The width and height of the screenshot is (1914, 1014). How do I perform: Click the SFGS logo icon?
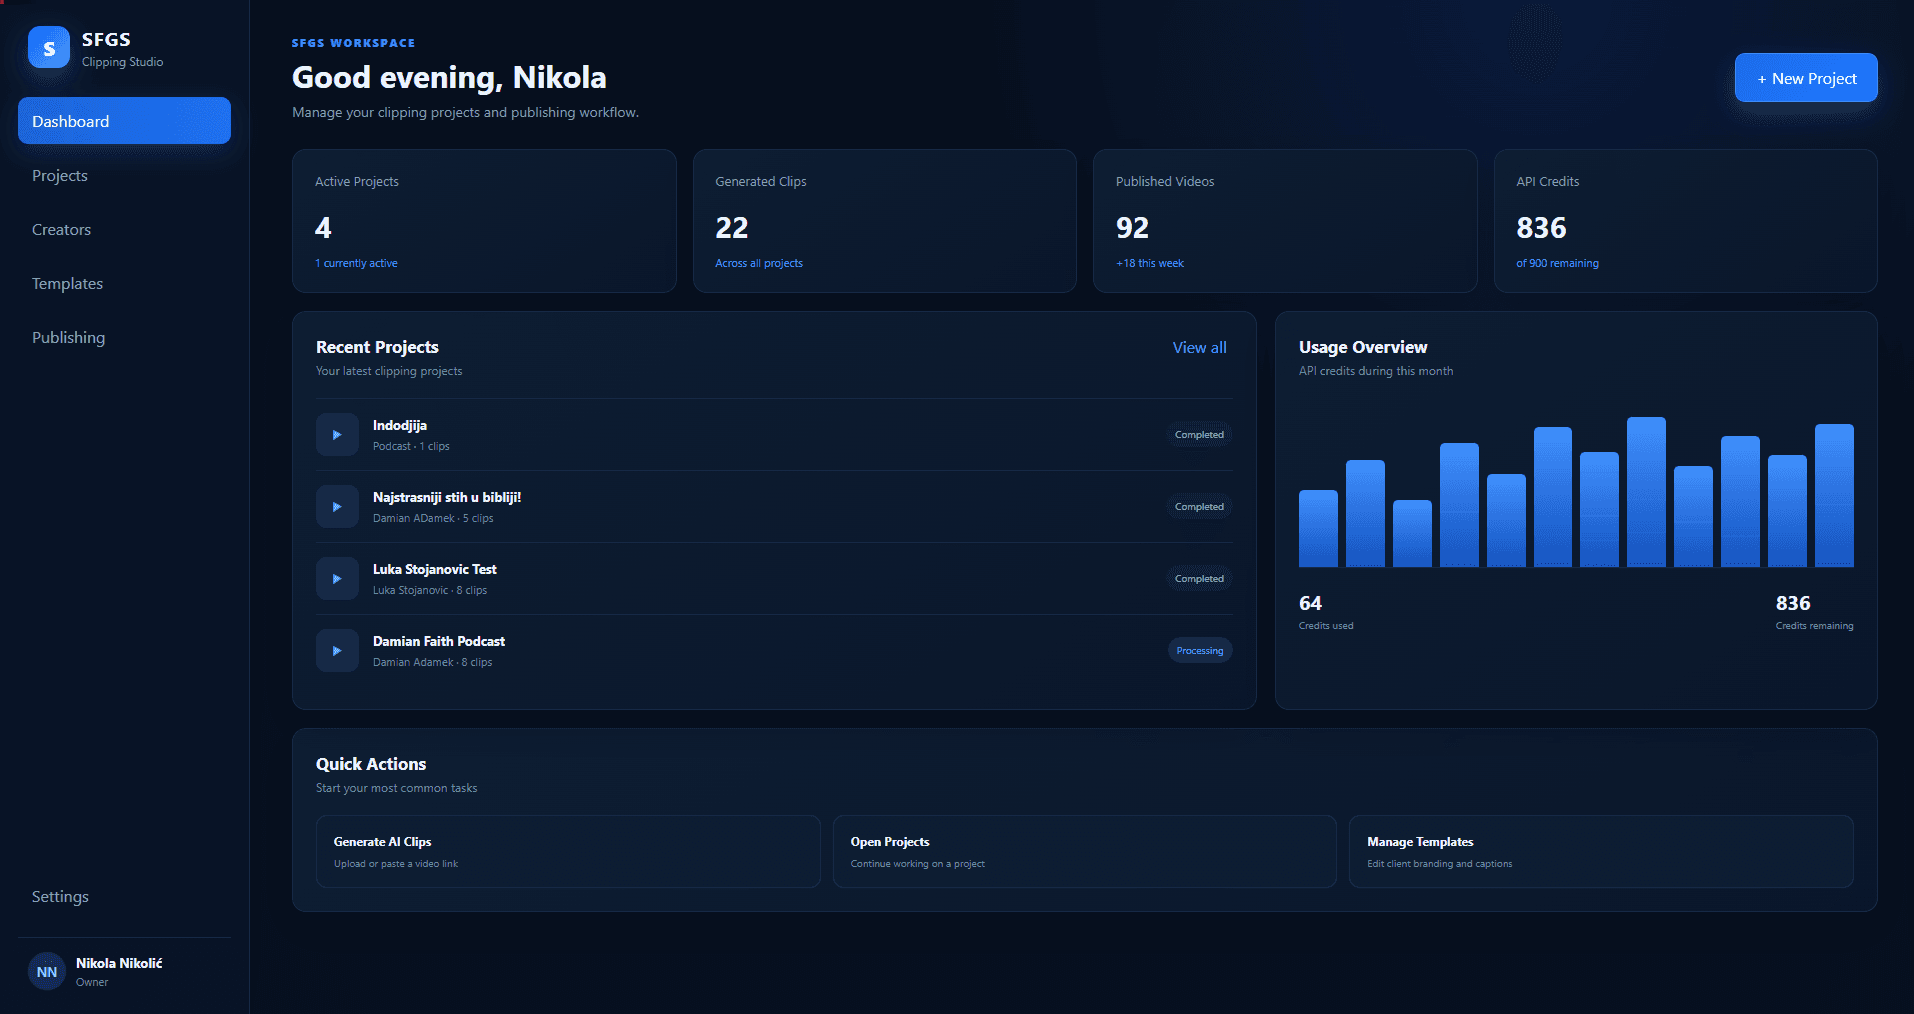[49, 47]
